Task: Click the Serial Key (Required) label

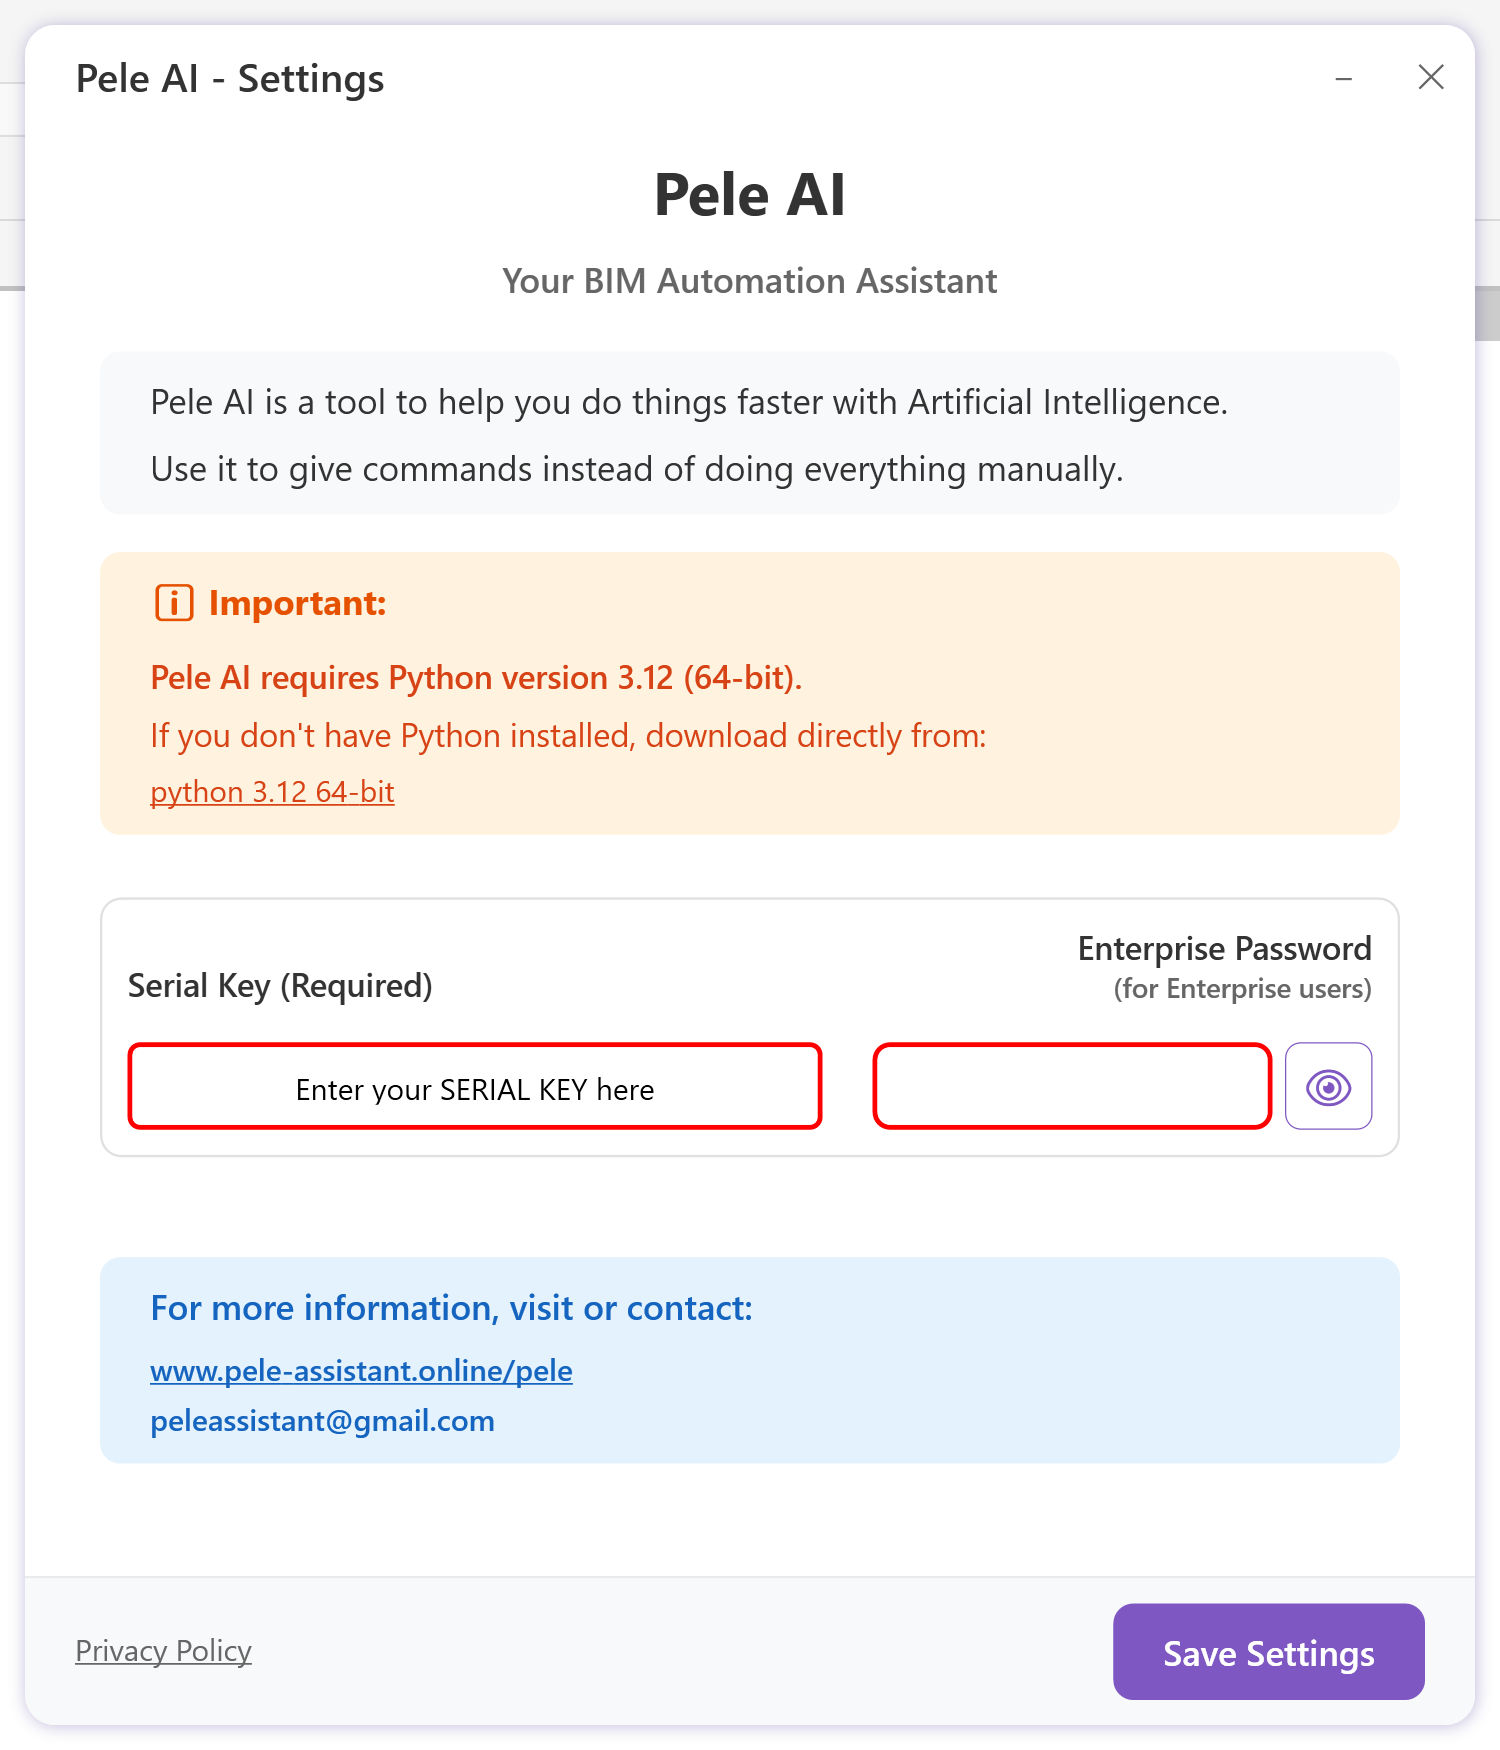Action: click(x=280, y=986)
